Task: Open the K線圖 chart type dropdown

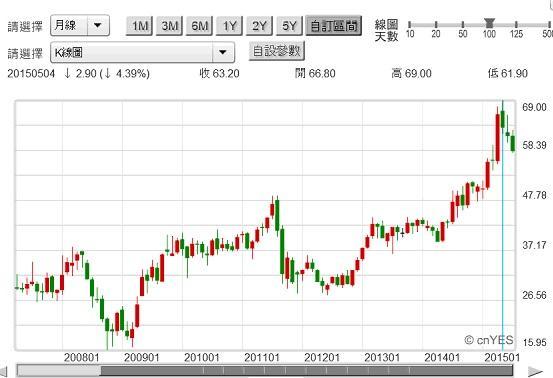Action: pos(142,53)
